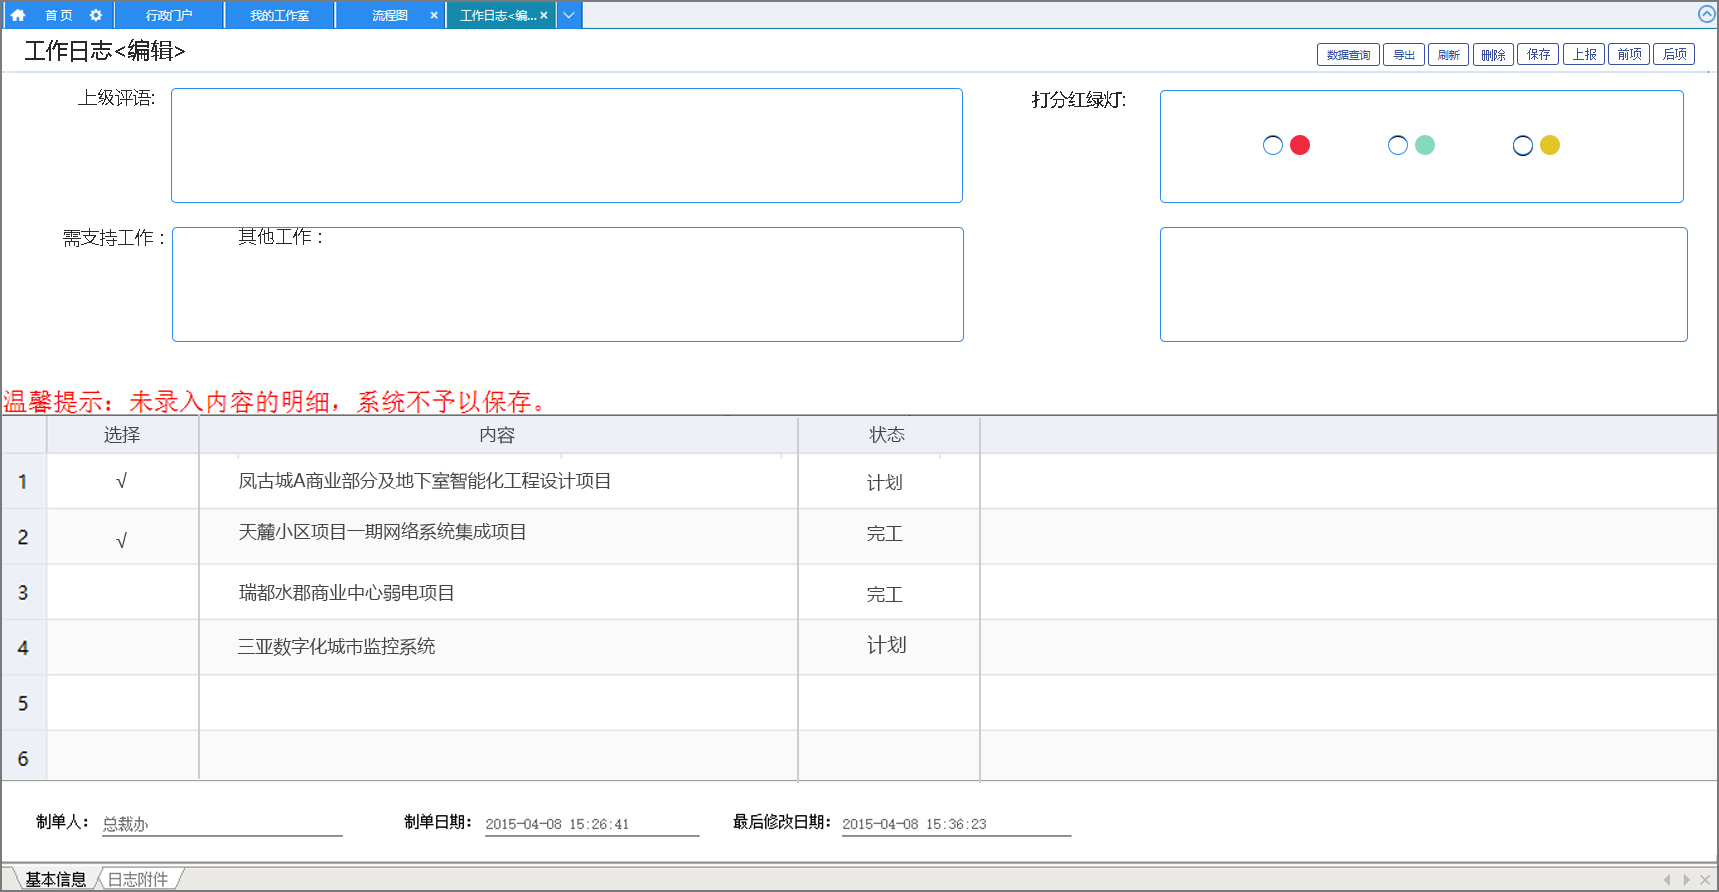Image resolution: width=1719 pixels, height=892 pixels.
Task: Click the 删除 delete button
Action: (x=1493, y=54)
